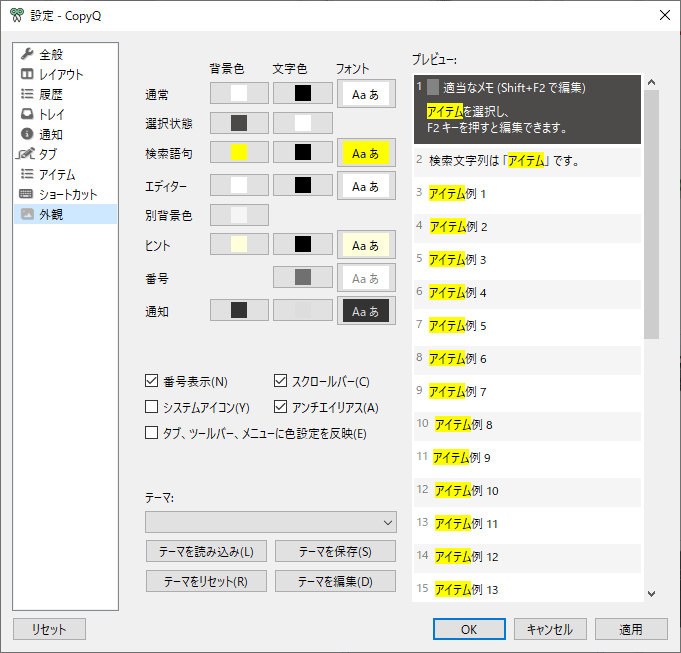Toggle the 番号表示(N) checkbox
The width and height of the screenshot is (681, 653).
click(x=151, y=381)
